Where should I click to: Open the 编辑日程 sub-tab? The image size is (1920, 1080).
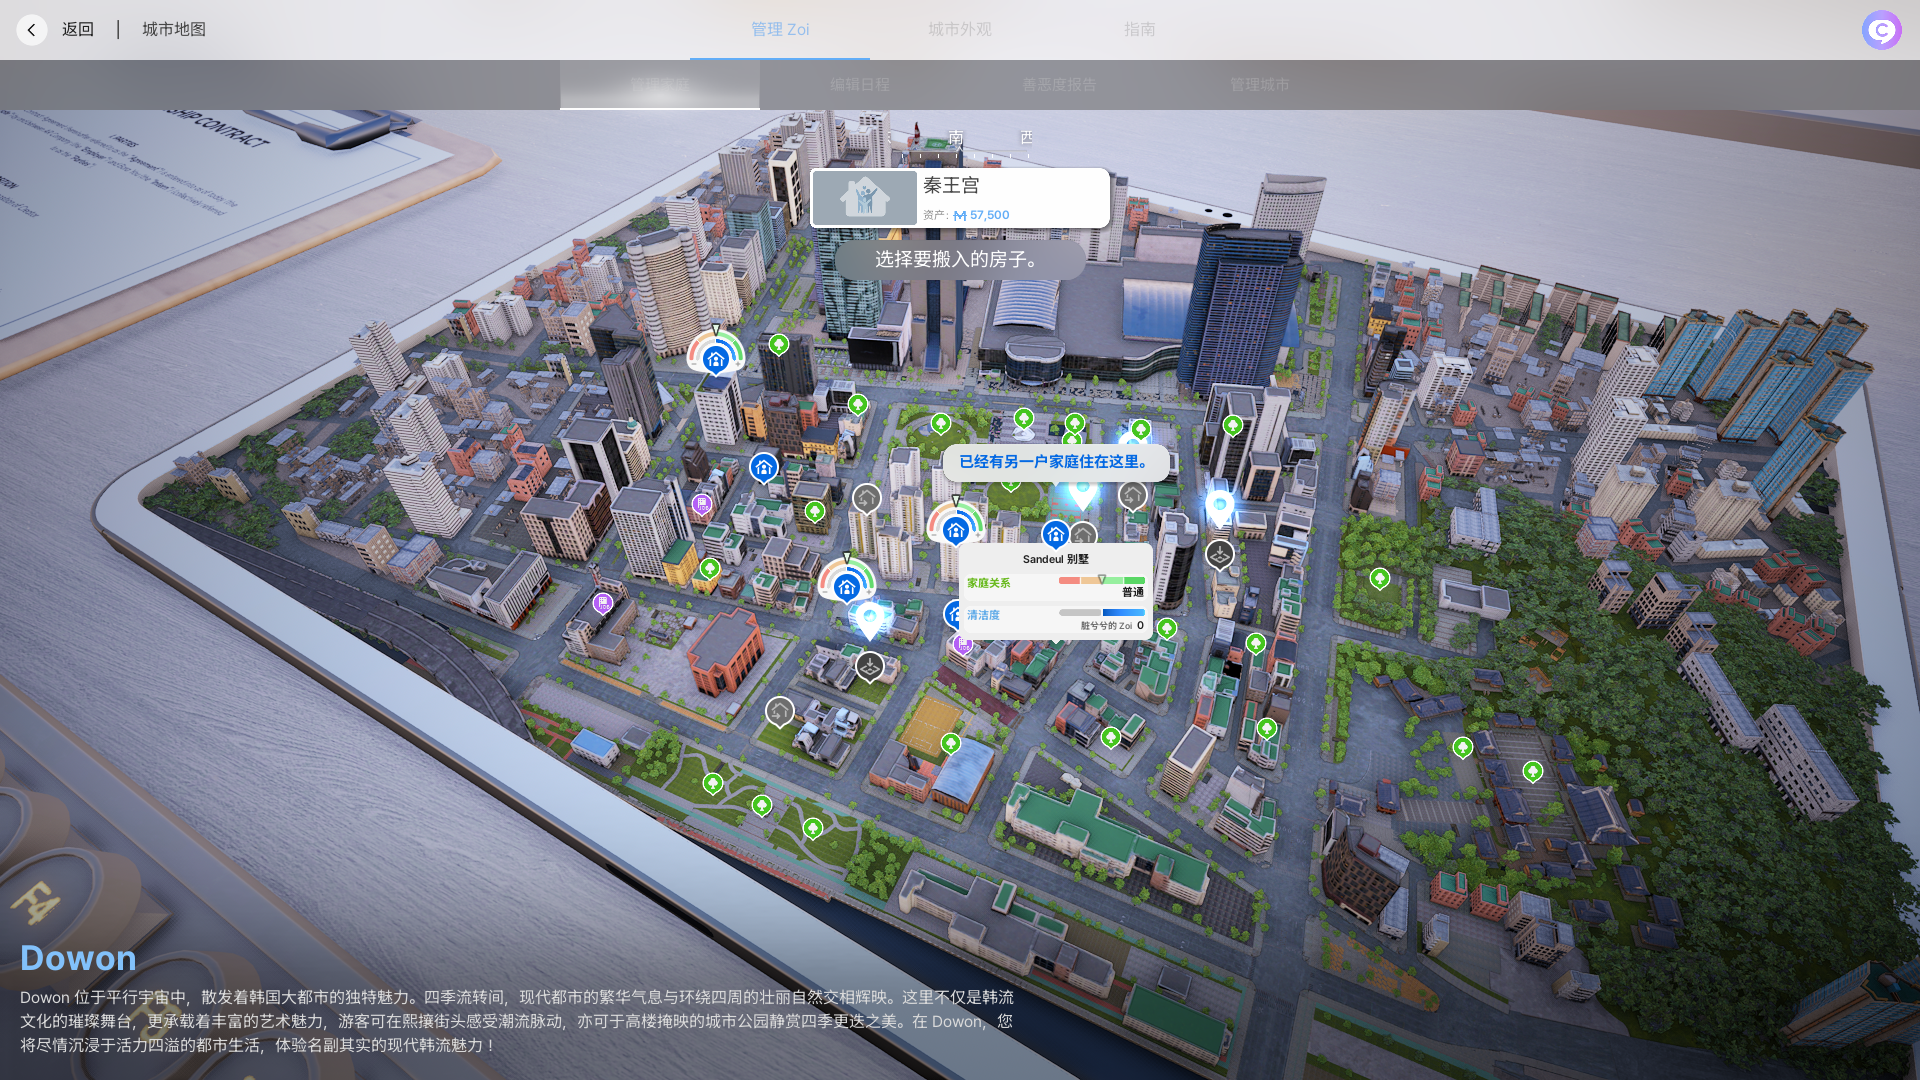pos(860,85)
